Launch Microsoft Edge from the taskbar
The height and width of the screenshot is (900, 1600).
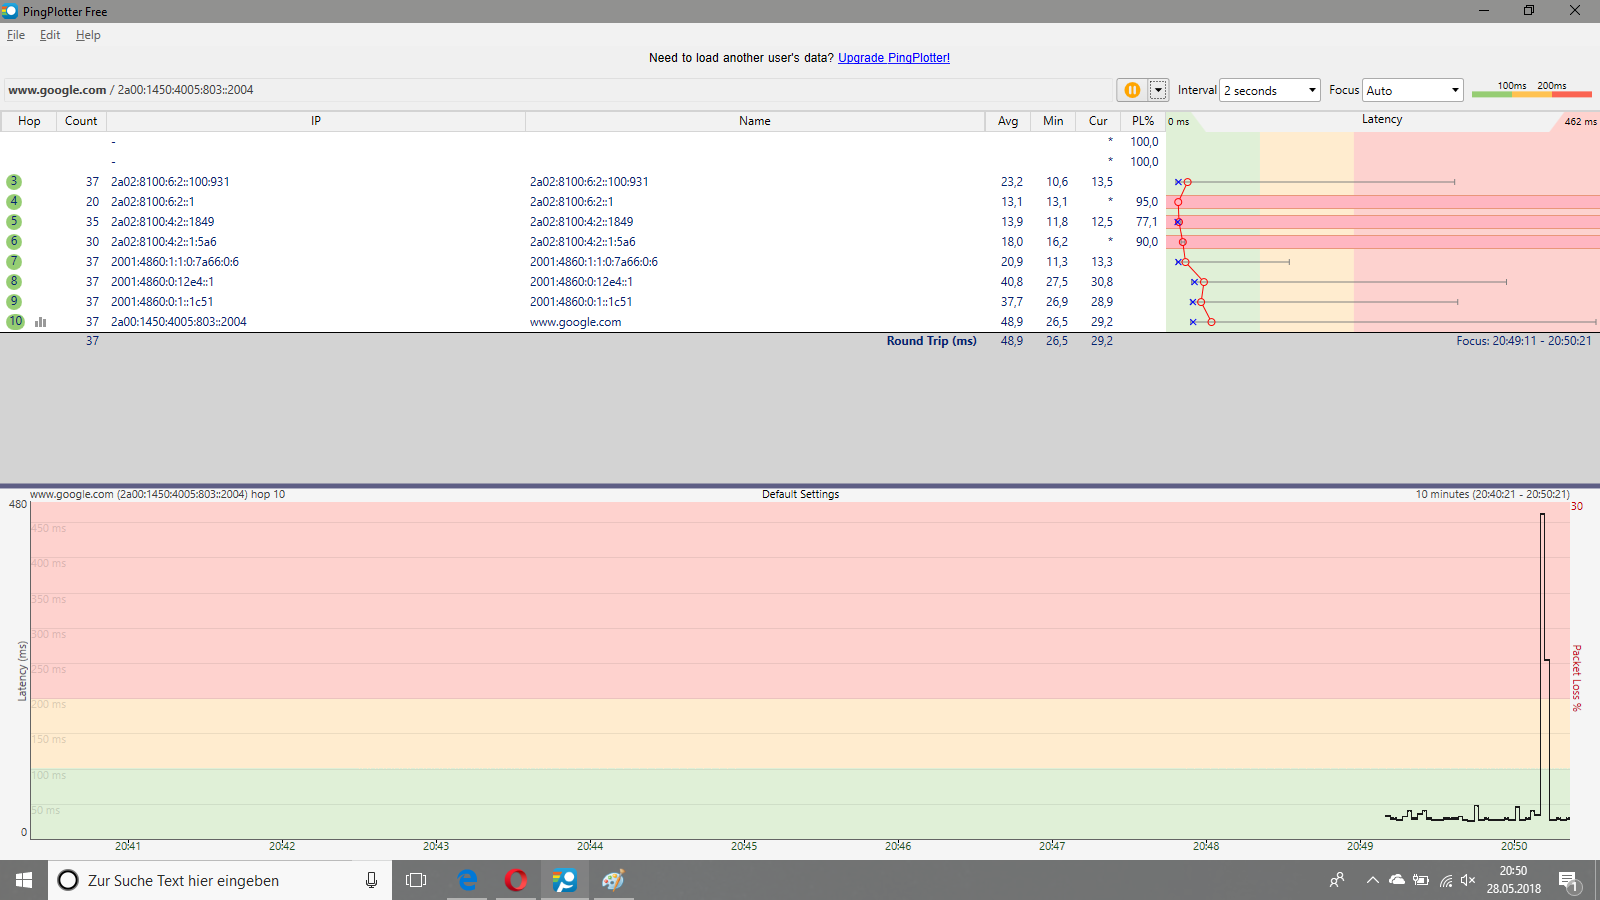pyautogui.click(x=467, y=880)
